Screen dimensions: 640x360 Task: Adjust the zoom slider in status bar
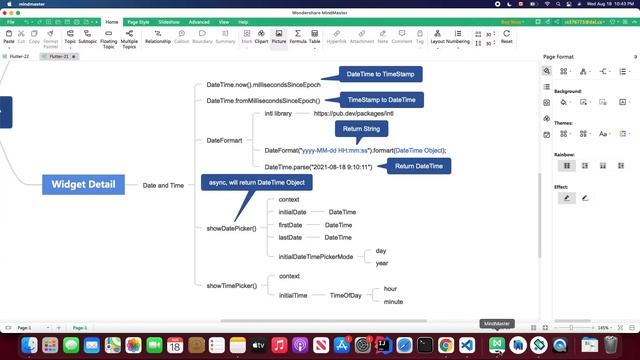pos(571,328)
